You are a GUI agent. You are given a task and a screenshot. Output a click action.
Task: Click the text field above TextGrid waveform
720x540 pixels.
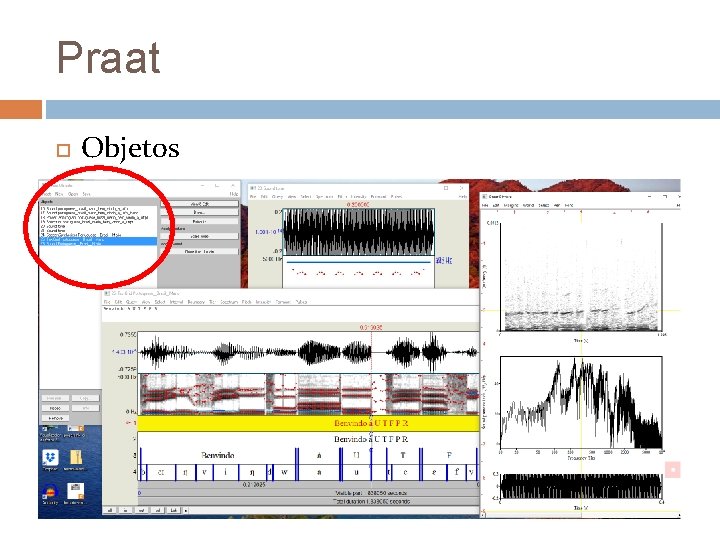tap(290, 314)
